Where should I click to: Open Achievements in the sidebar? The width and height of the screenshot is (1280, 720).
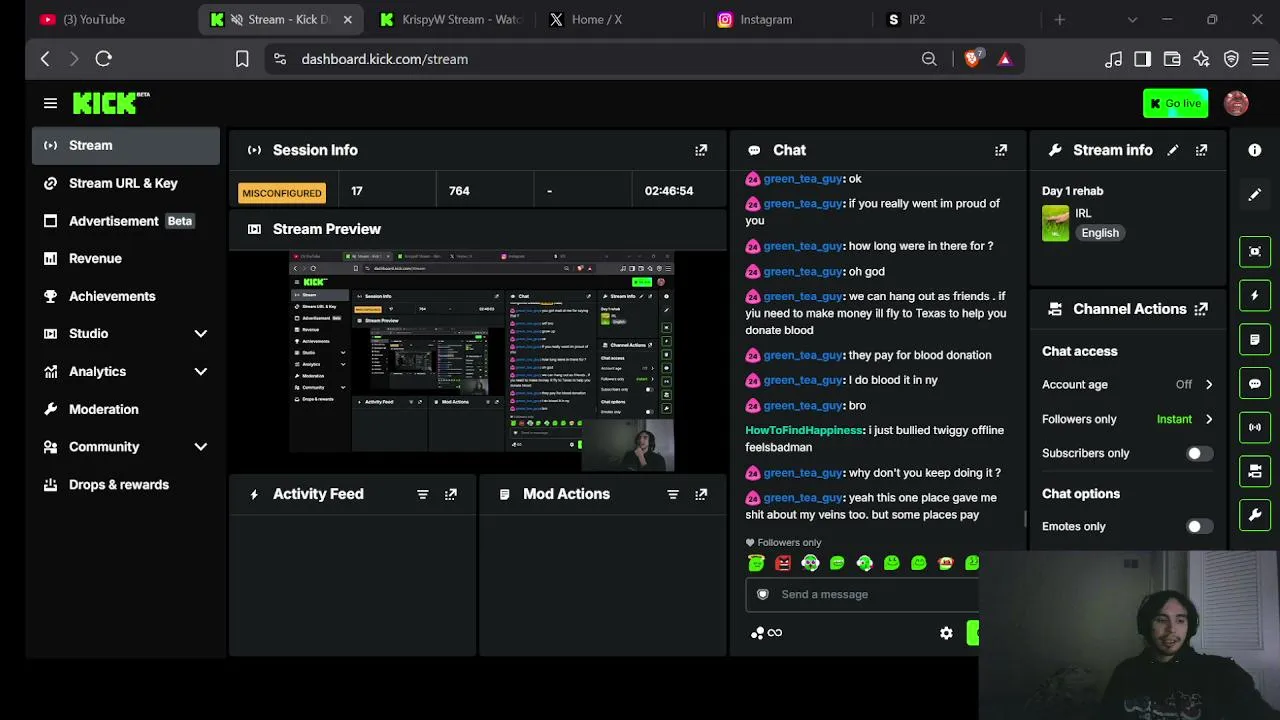126,296
